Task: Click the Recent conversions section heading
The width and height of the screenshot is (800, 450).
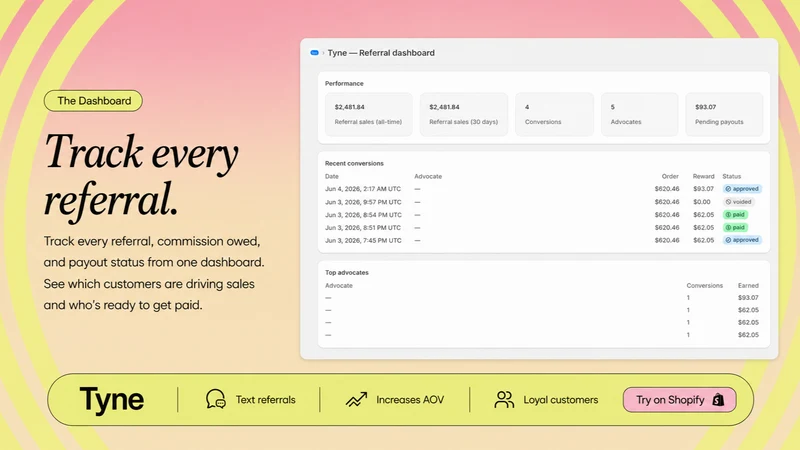Action: point(354,163)
